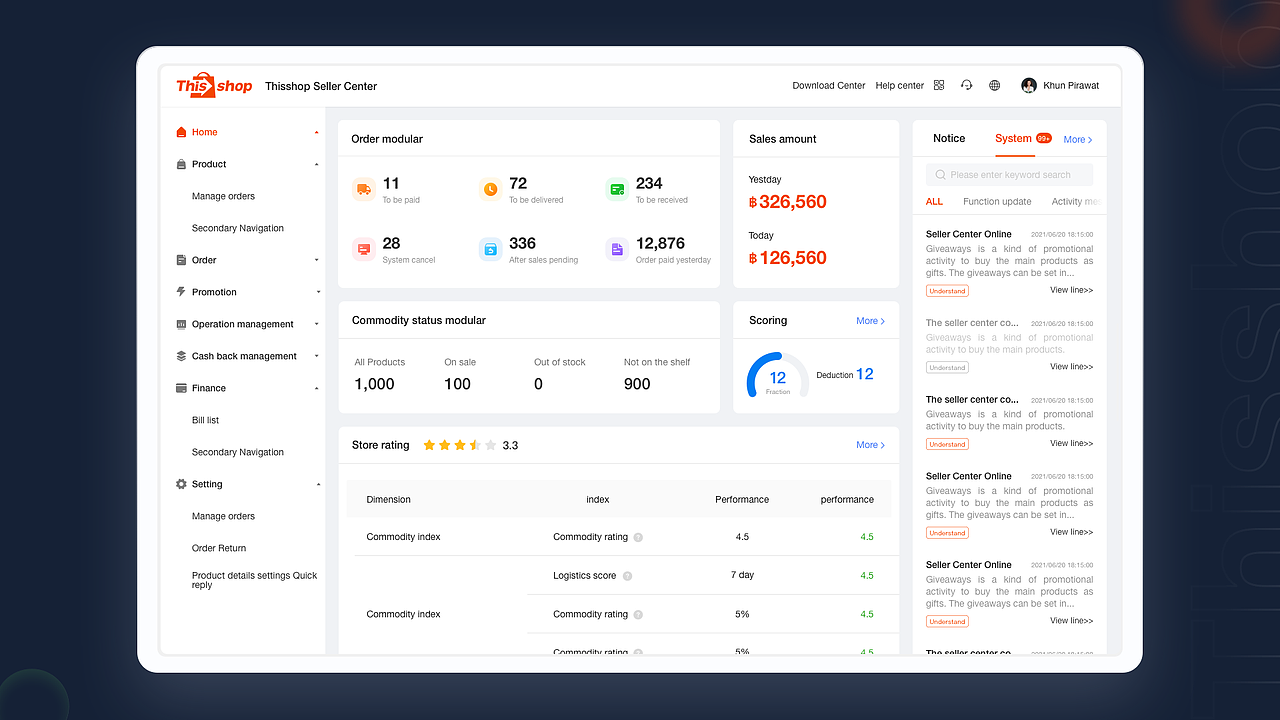This screenshot has height=720, width=1280.
Task: Click the keyword search field
Action: tap(1009, 175)
